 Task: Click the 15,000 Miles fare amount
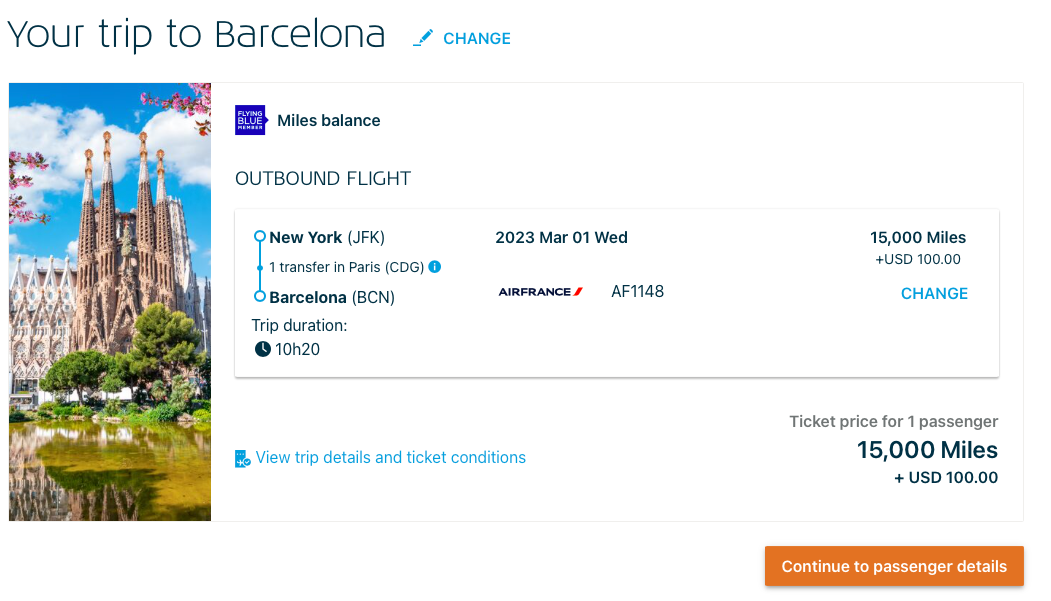(x=917, y=237)
